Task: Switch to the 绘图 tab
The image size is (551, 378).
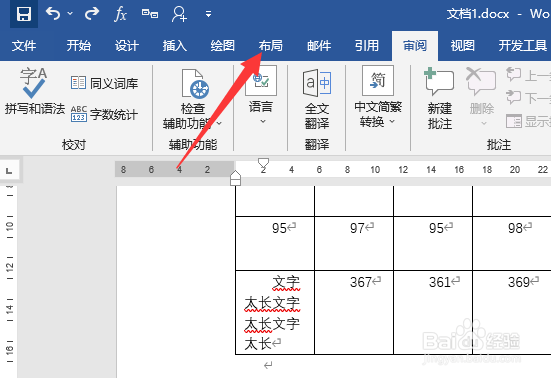Action: coord(223,46)
